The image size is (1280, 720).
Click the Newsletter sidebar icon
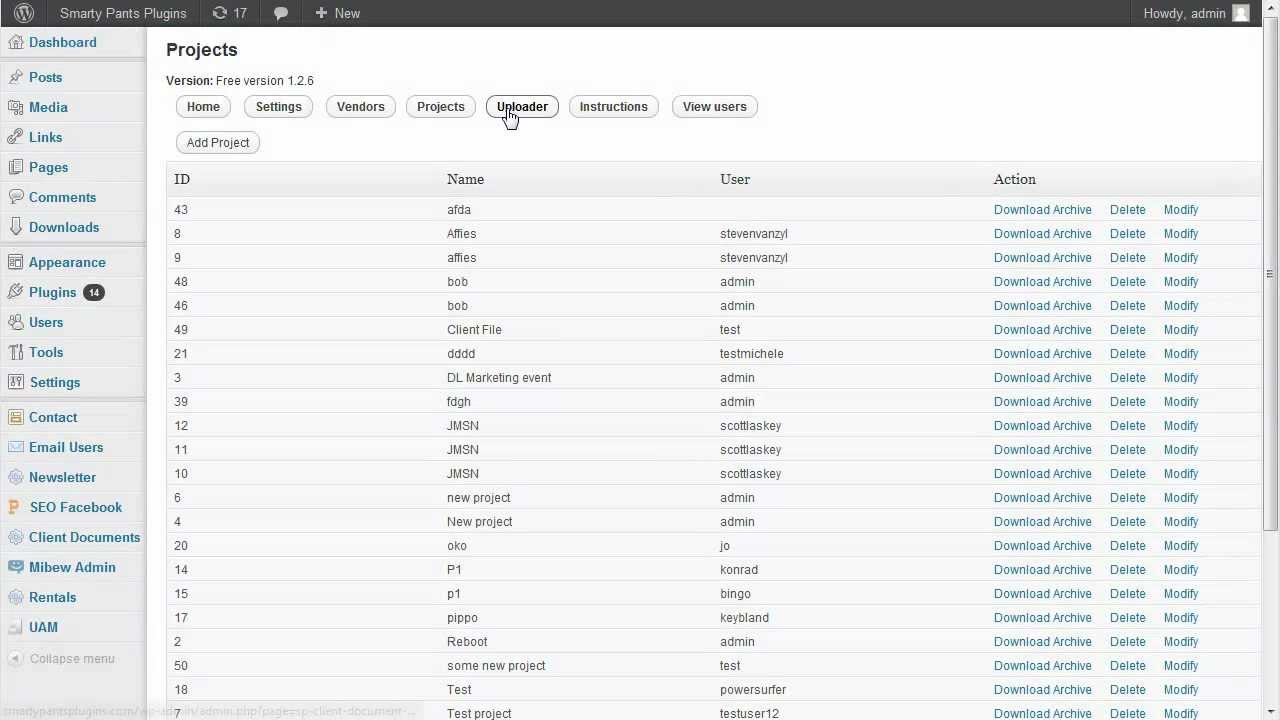[15, 477]
